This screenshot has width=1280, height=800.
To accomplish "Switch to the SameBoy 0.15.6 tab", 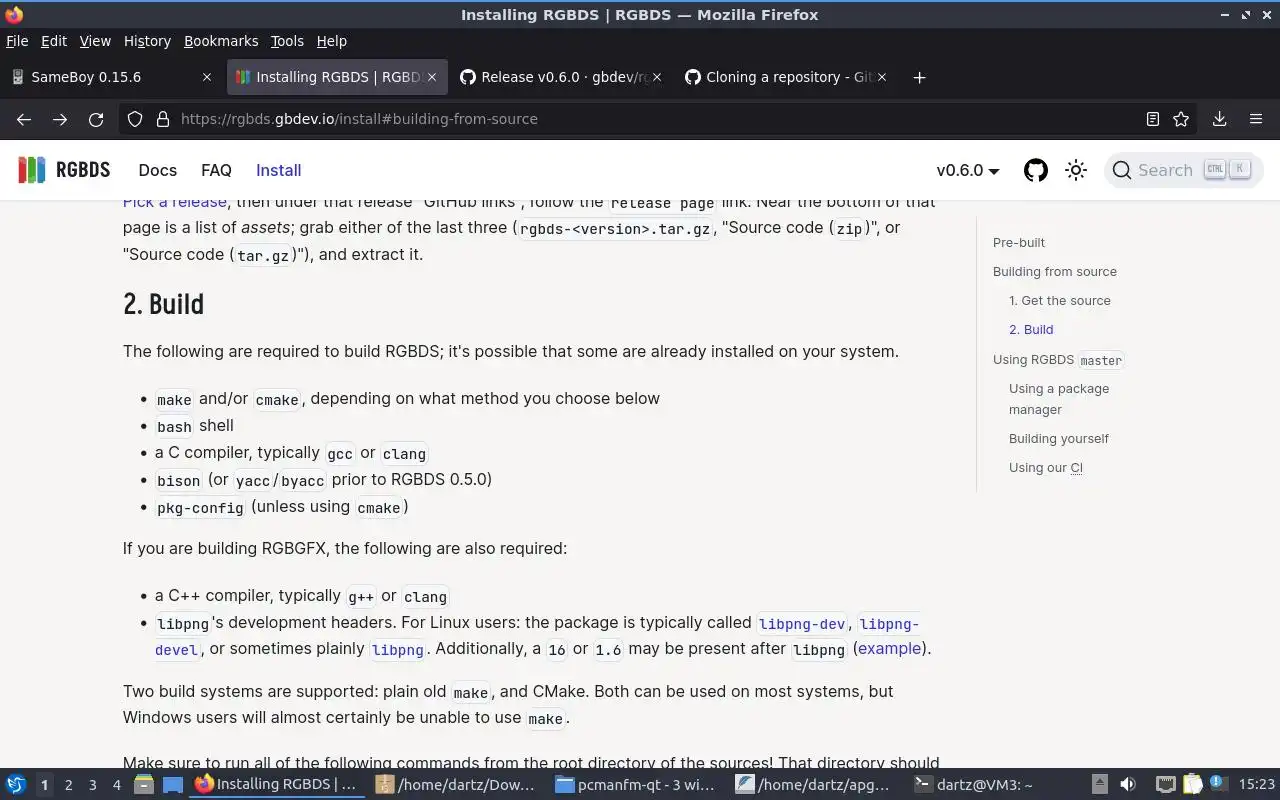I will [110, 77].
